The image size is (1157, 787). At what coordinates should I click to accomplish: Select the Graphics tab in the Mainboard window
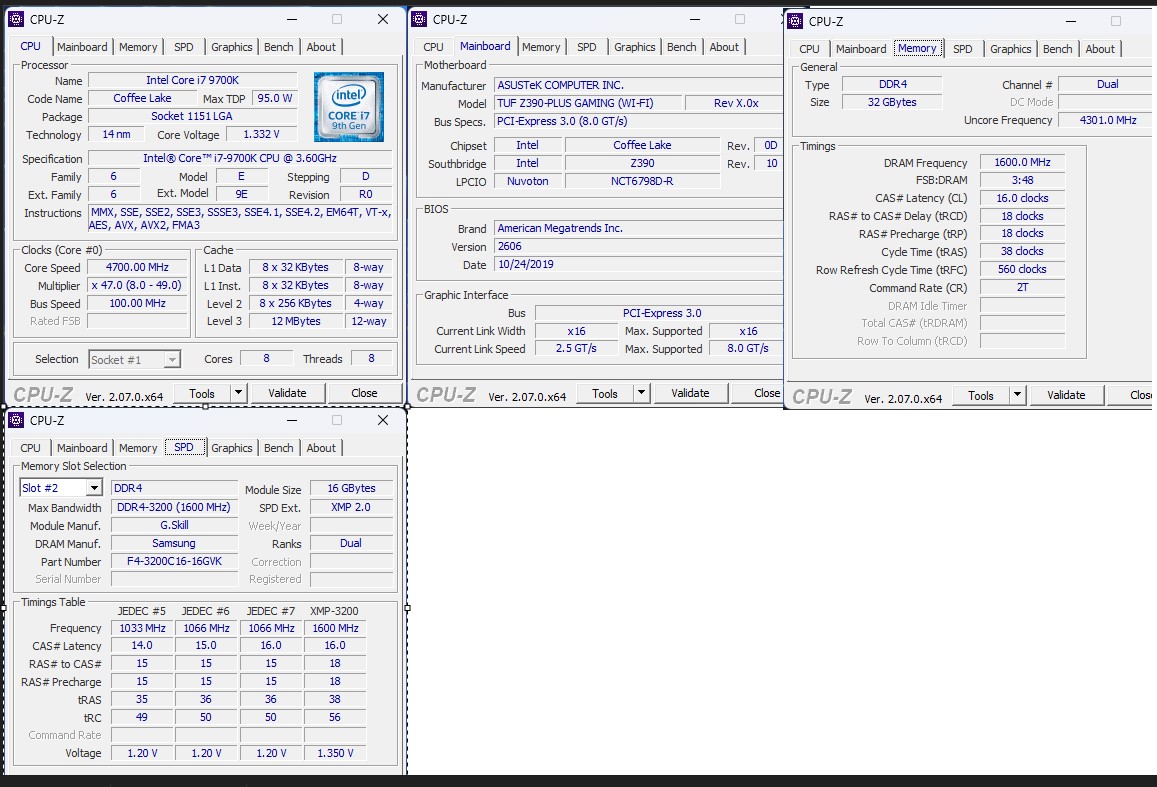tap(635, 46)
